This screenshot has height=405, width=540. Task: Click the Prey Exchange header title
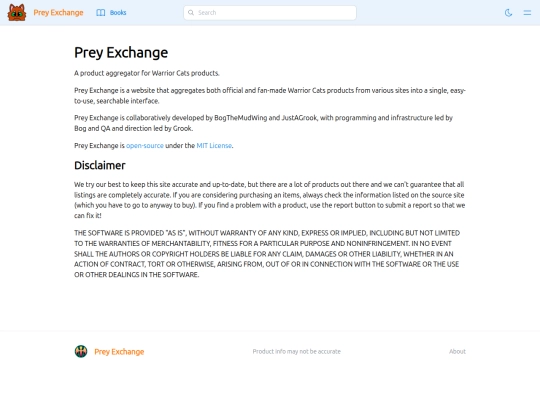click(58, 13)
